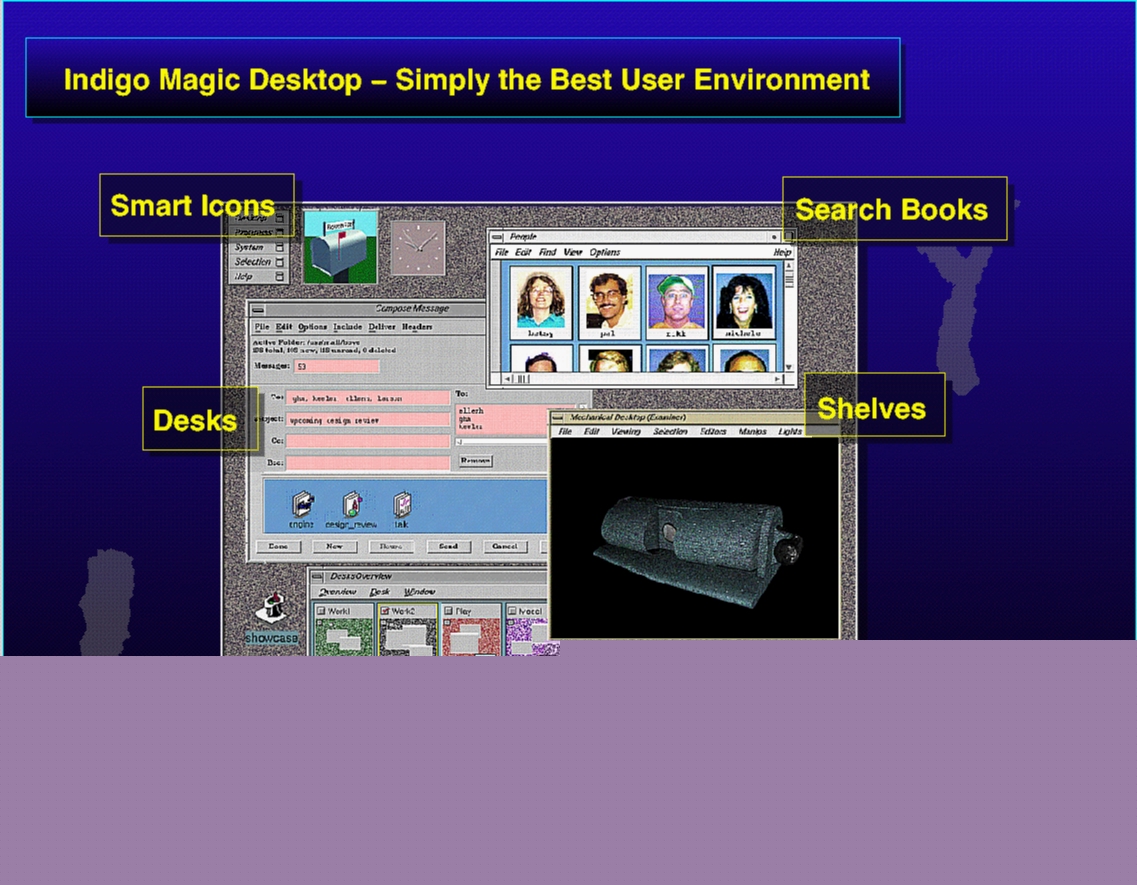Click People window vertical scrollbar up arrow

pyautogui.click(x=789, y=266)
